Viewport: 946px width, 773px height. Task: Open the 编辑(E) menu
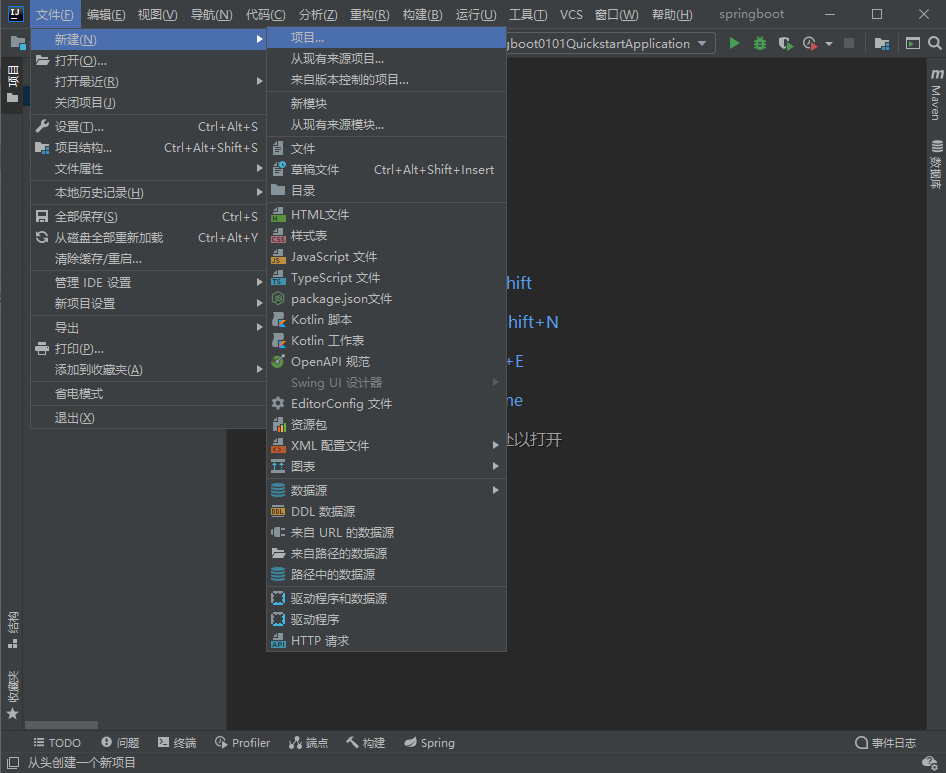point(106,14)
